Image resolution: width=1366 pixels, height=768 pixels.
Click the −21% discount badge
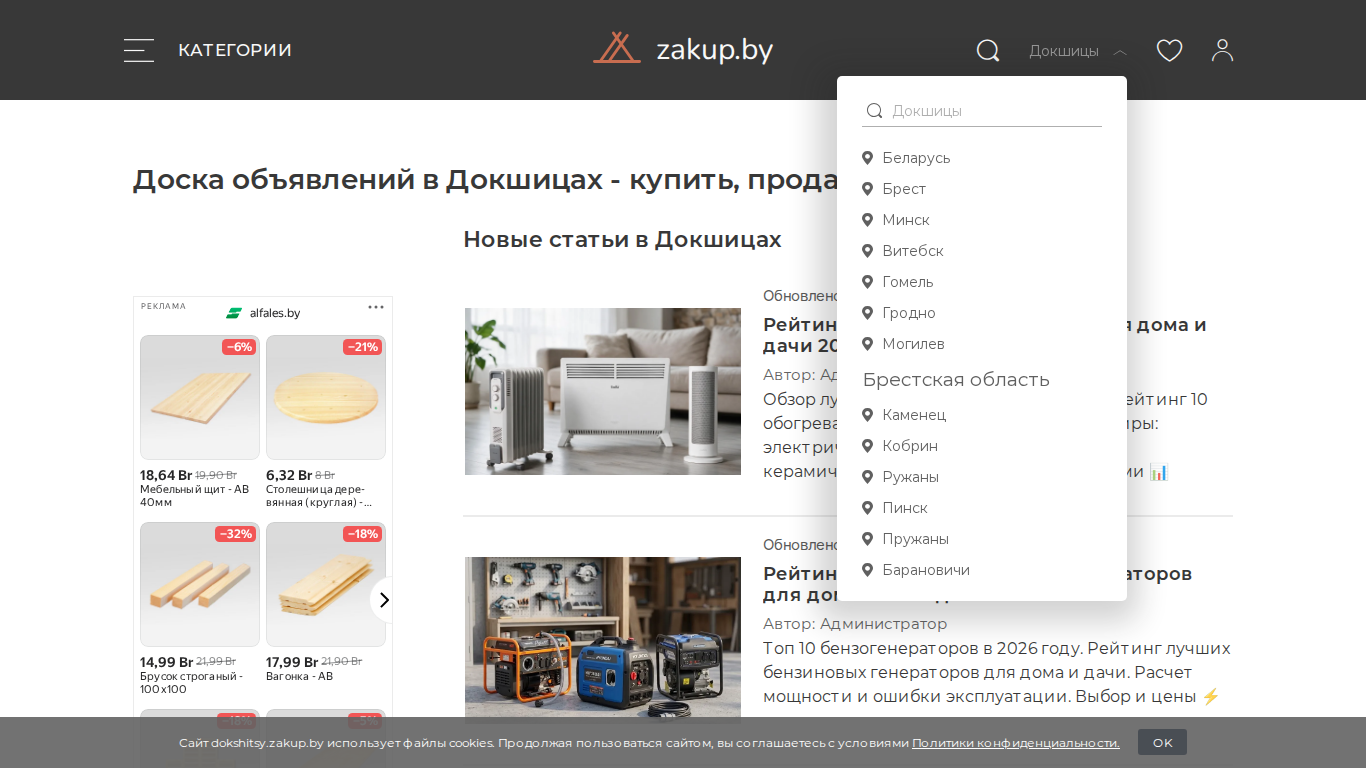tap(363, 347)
